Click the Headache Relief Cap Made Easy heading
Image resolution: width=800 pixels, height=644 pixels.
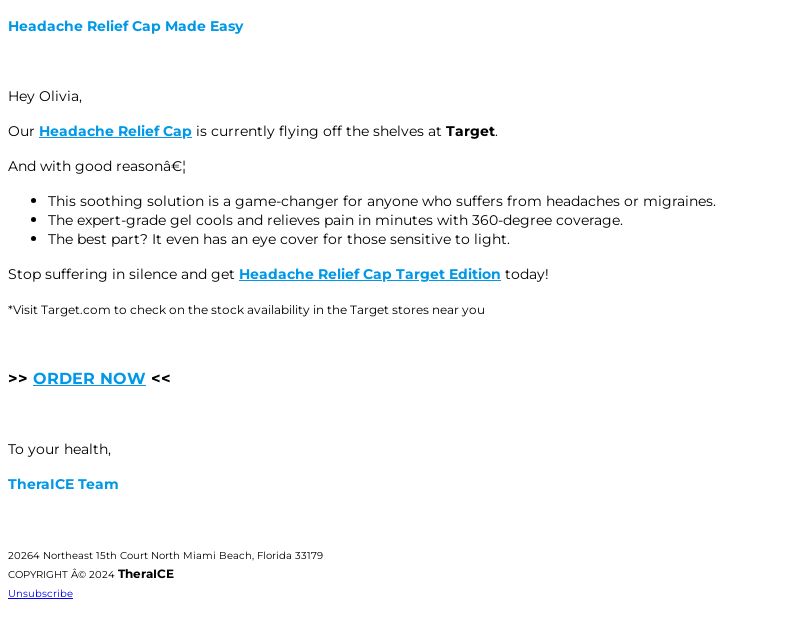coord(126,26)
